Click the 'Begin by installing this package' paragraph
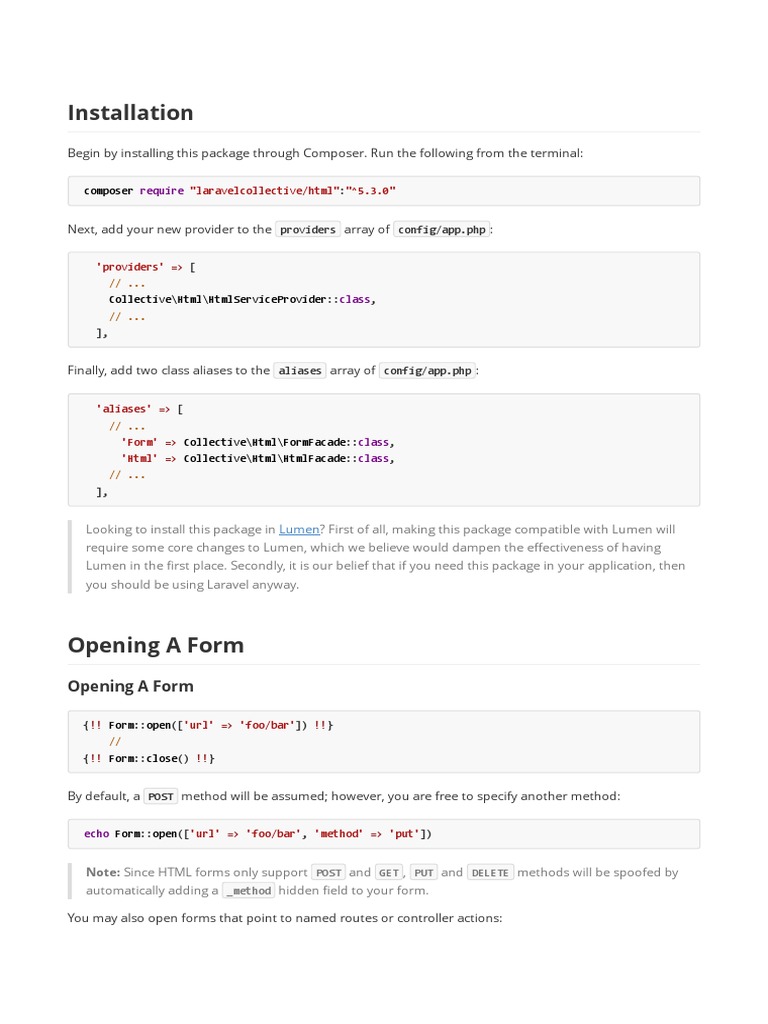This screenshot has height=1024, width=768. point(325,153)
